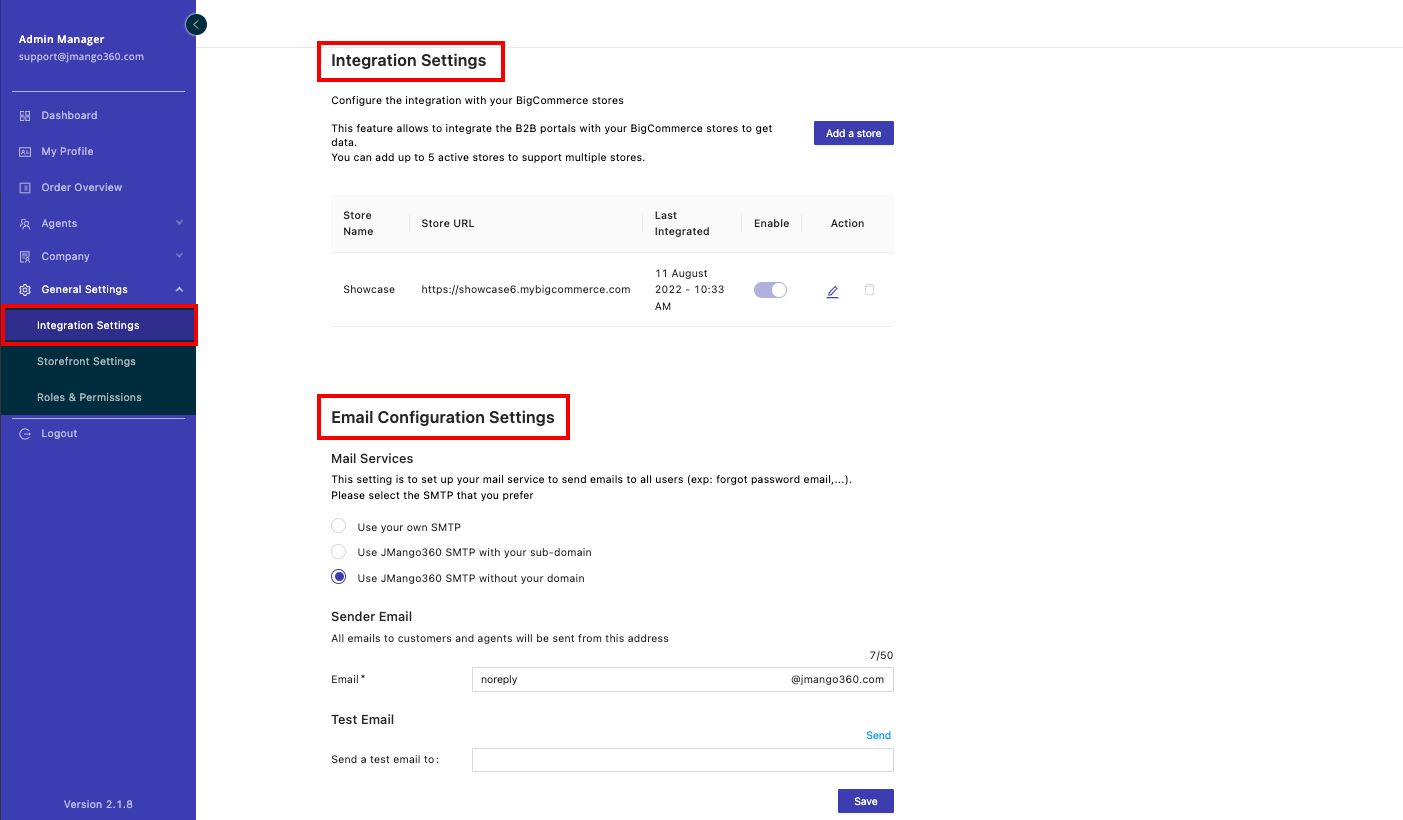Click the General Settings gear icon
The height and width of the screenshot is (820, 1403).
tap(25, 290)
